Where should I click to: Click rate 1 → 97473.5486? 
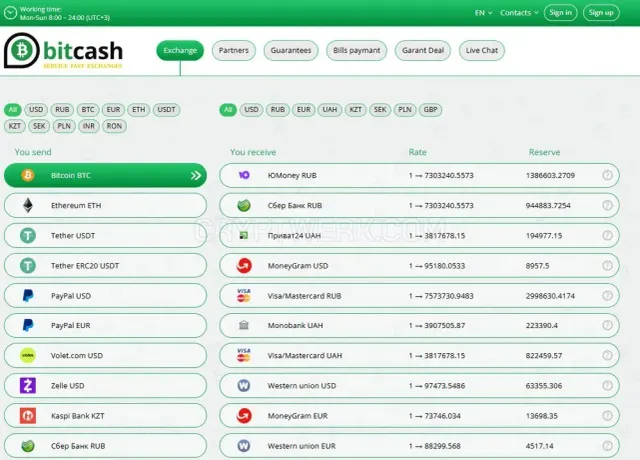pos(437,386)
